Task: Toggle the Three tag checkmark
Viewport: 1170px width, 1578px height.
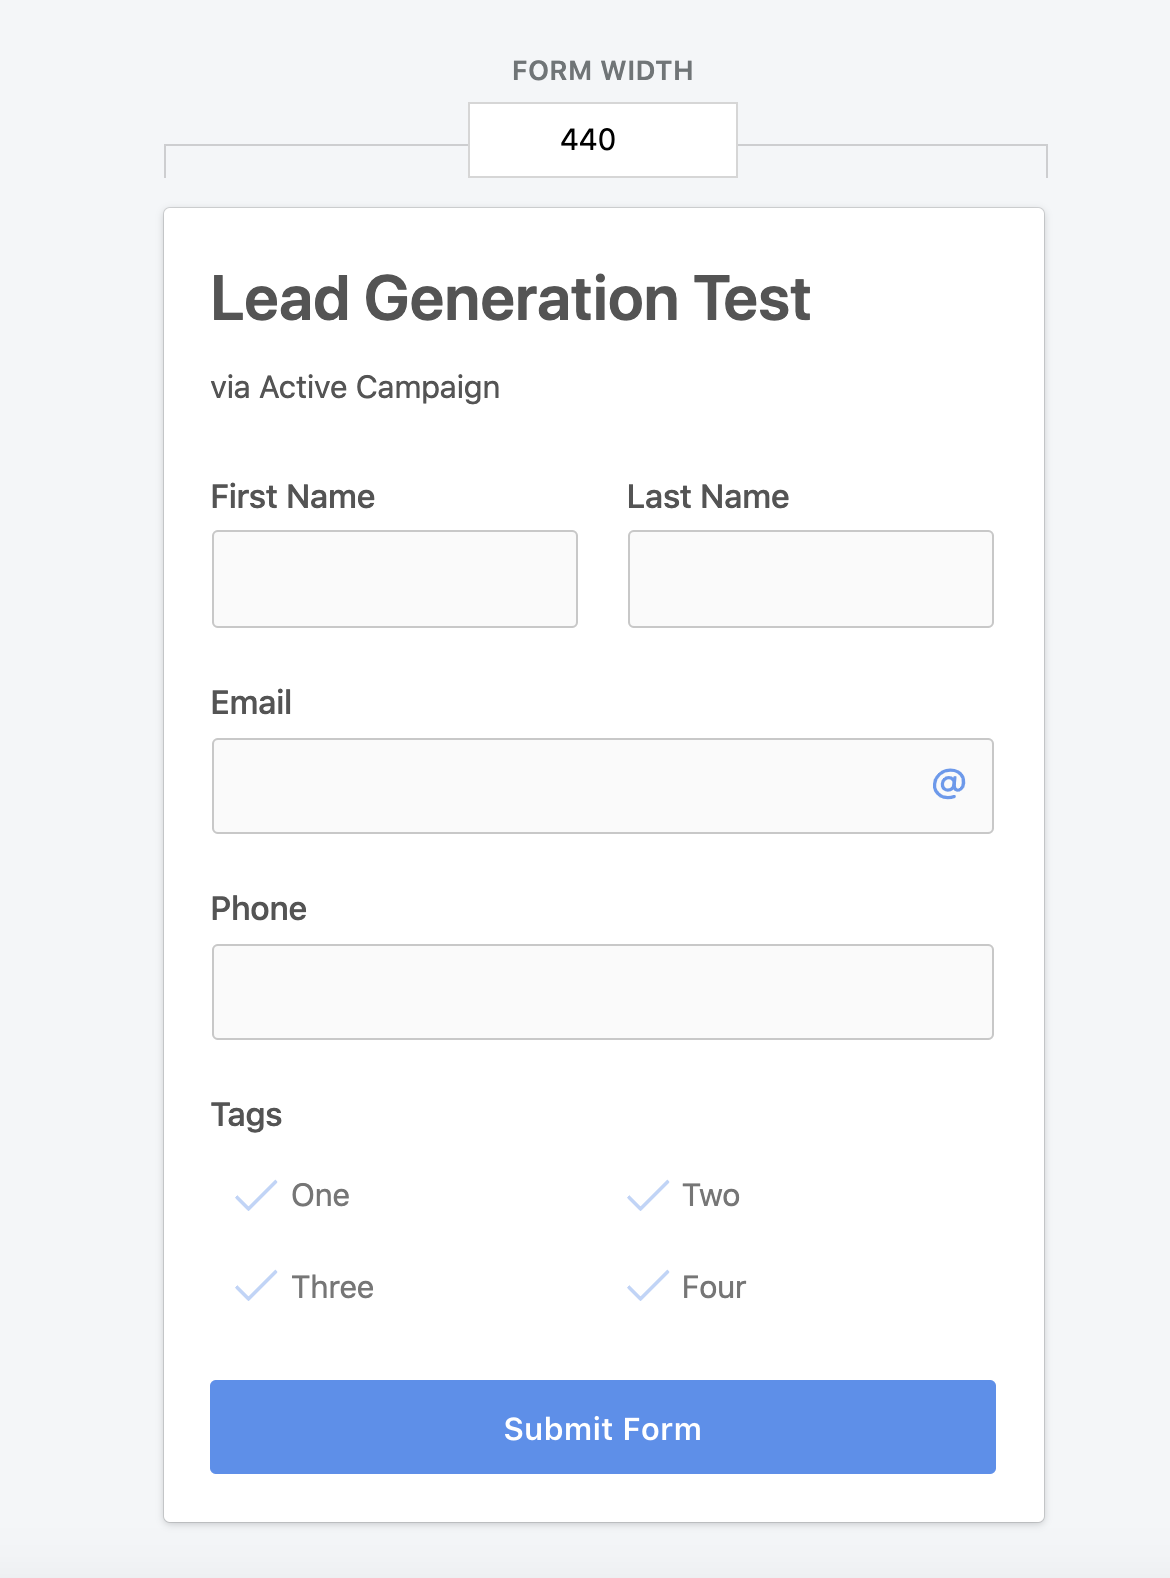Action: [x=256, y=1286]
